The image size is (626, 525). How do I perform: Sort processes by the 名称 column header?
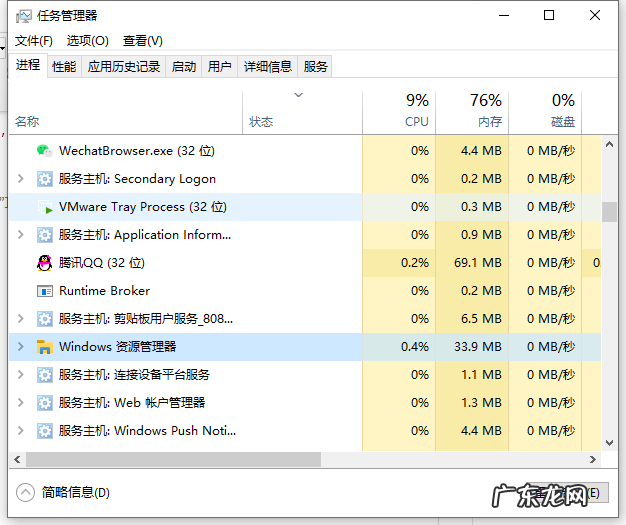click(125, 113)
